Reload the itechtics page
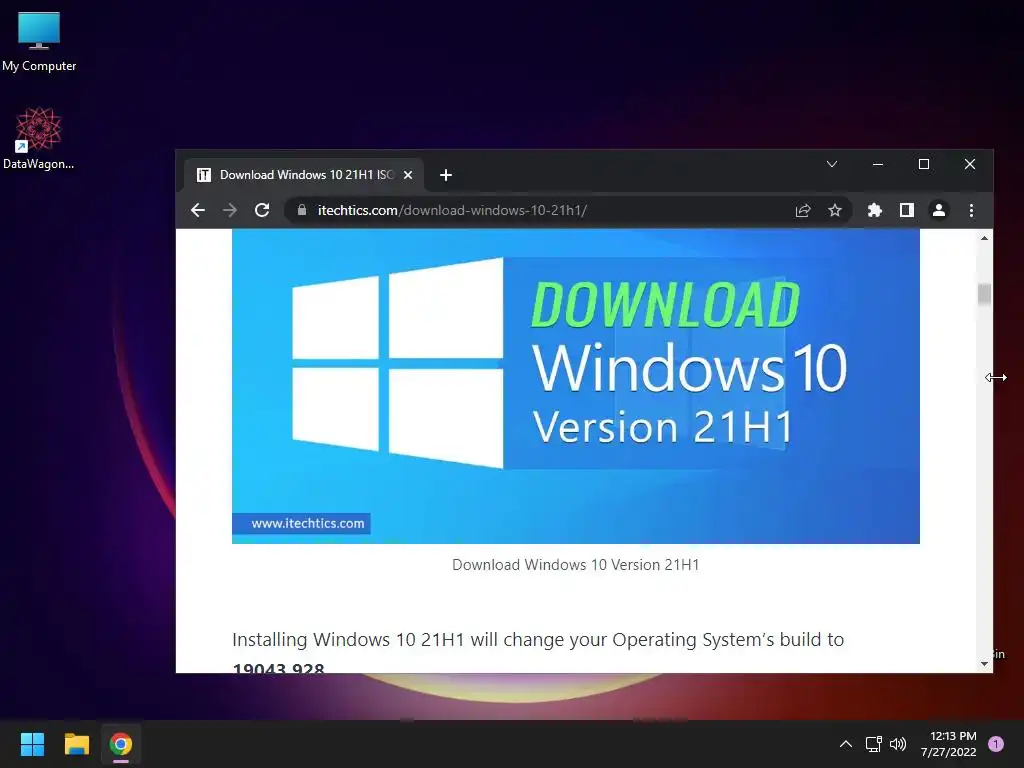Screen dimensions: 1024x768 [262, 210]
